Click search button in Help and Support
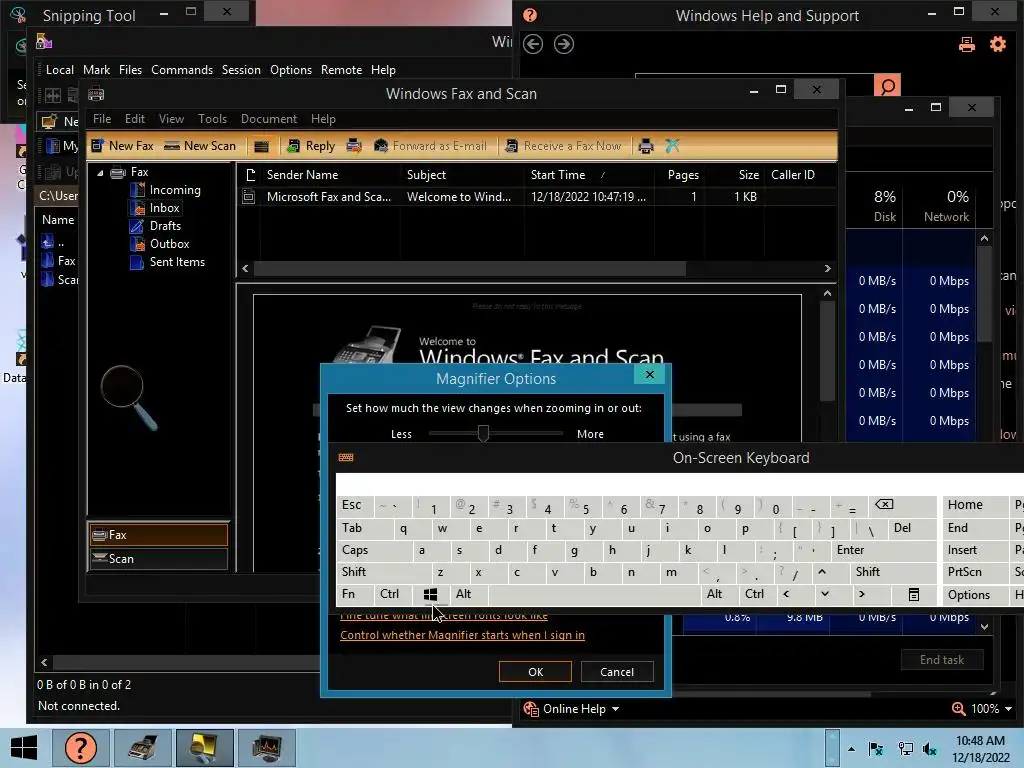Viewport: 1024px width, 768px height. click(x=888, y=86)
